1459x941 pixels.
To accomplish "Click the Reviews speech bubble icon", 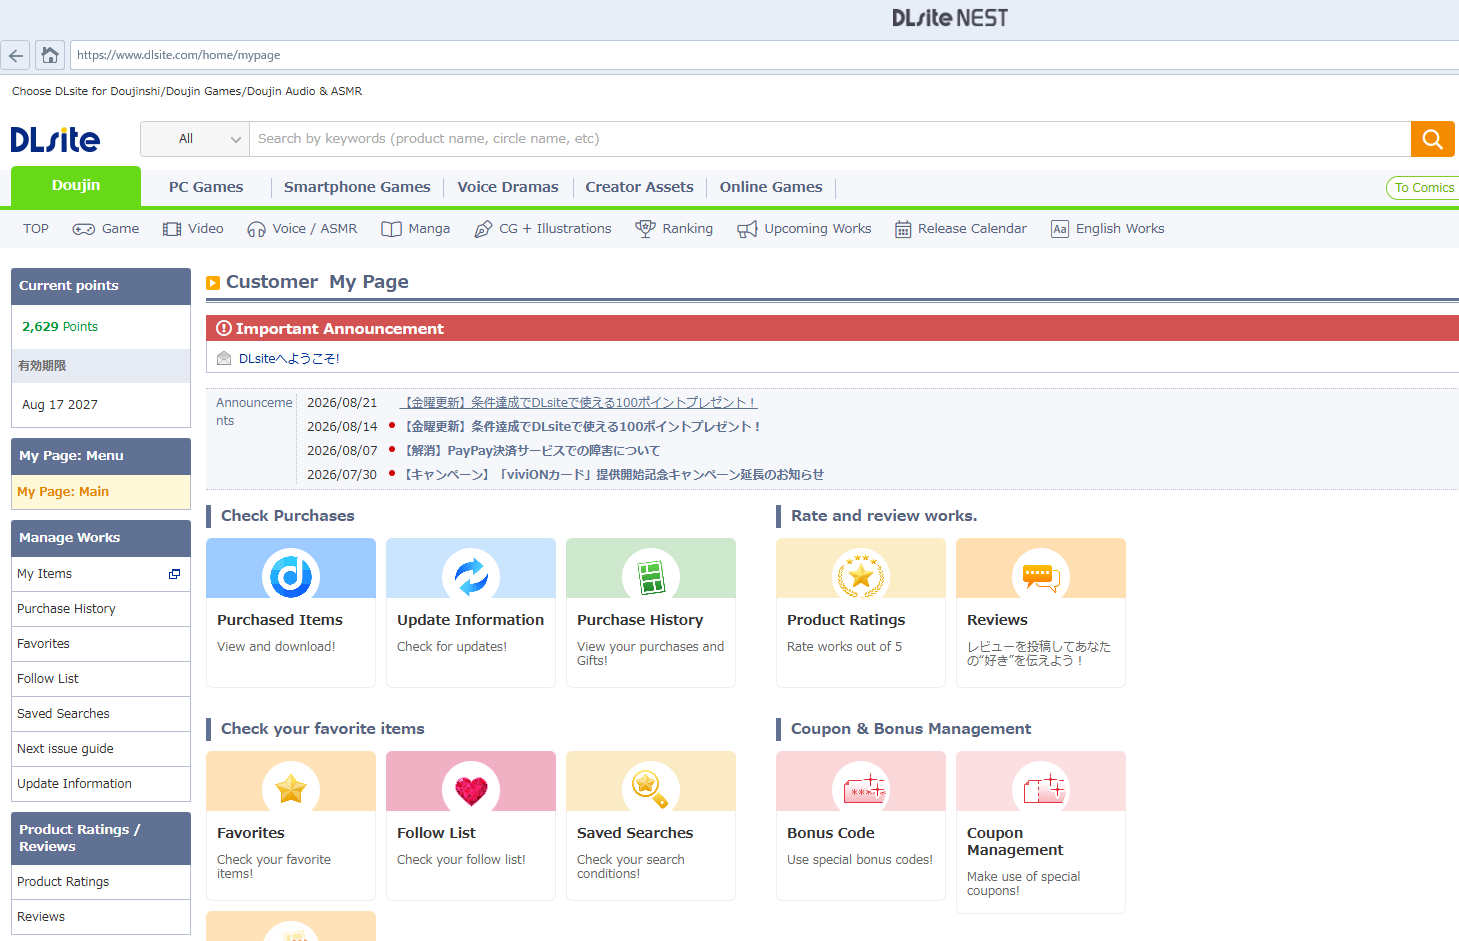I will [1041, 576].
